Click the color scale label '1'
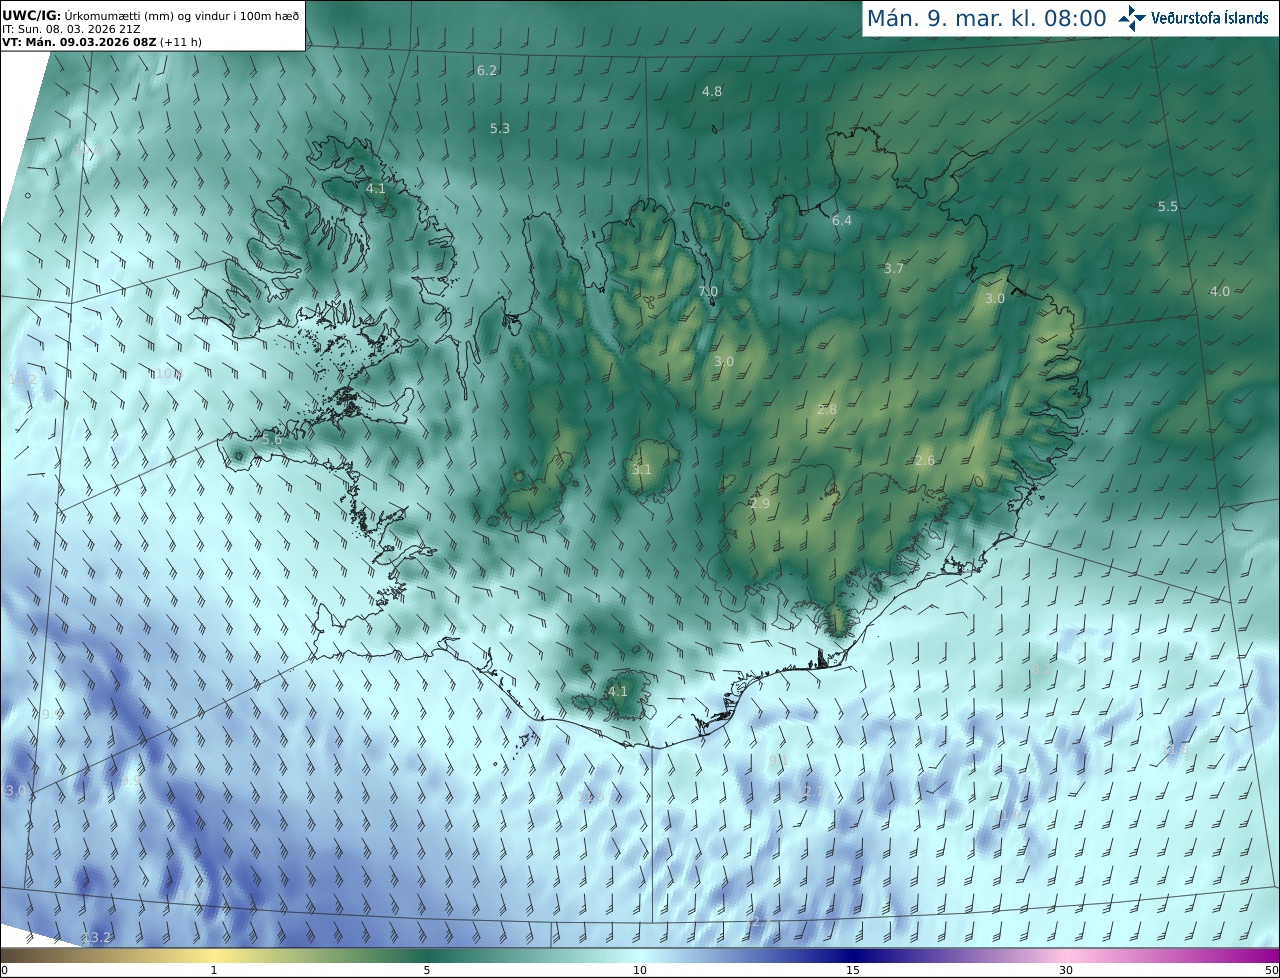This screenshot has width=1280, height=978. click(214, 970)
